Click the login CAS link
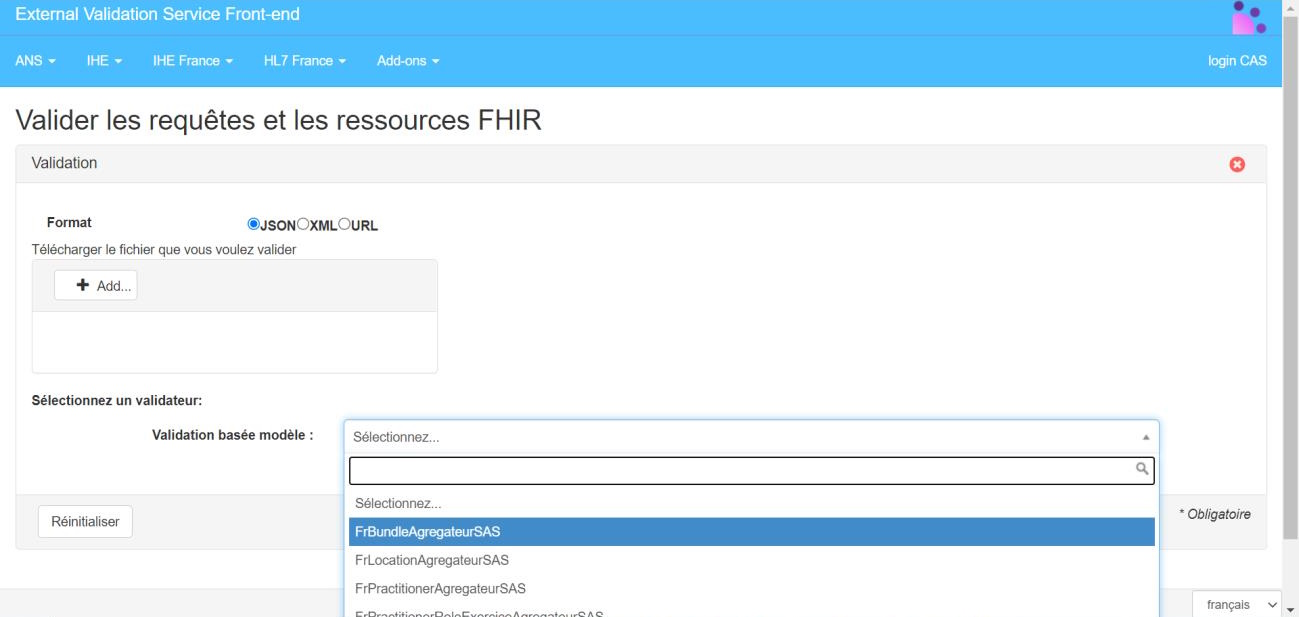Screen dimensions: 1299x617 1237,61
